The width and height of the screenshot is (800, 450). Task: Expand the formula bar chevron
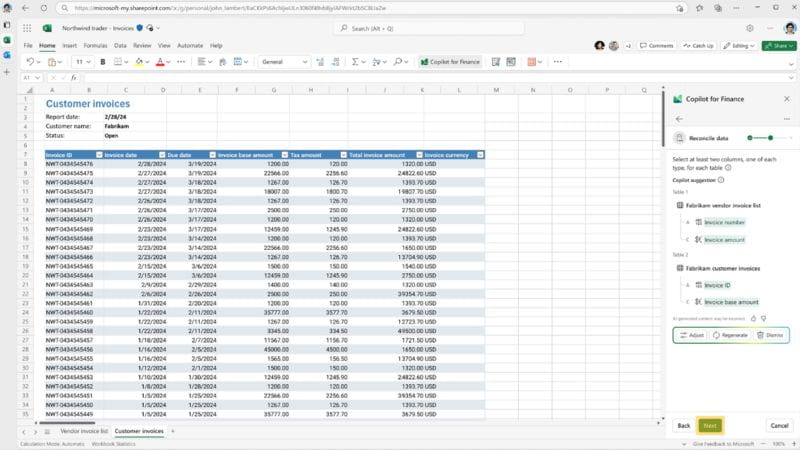[791, 78]
